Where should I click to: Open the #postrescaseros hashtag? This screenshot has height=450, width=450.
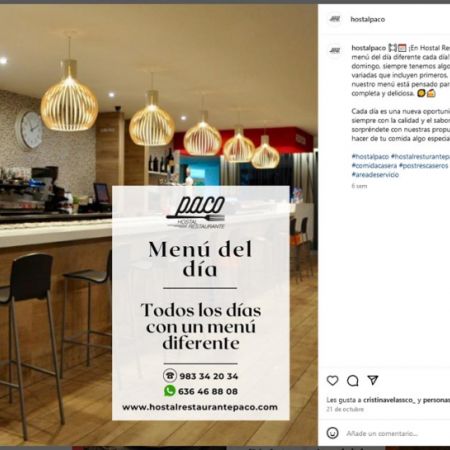pos(424,166)
